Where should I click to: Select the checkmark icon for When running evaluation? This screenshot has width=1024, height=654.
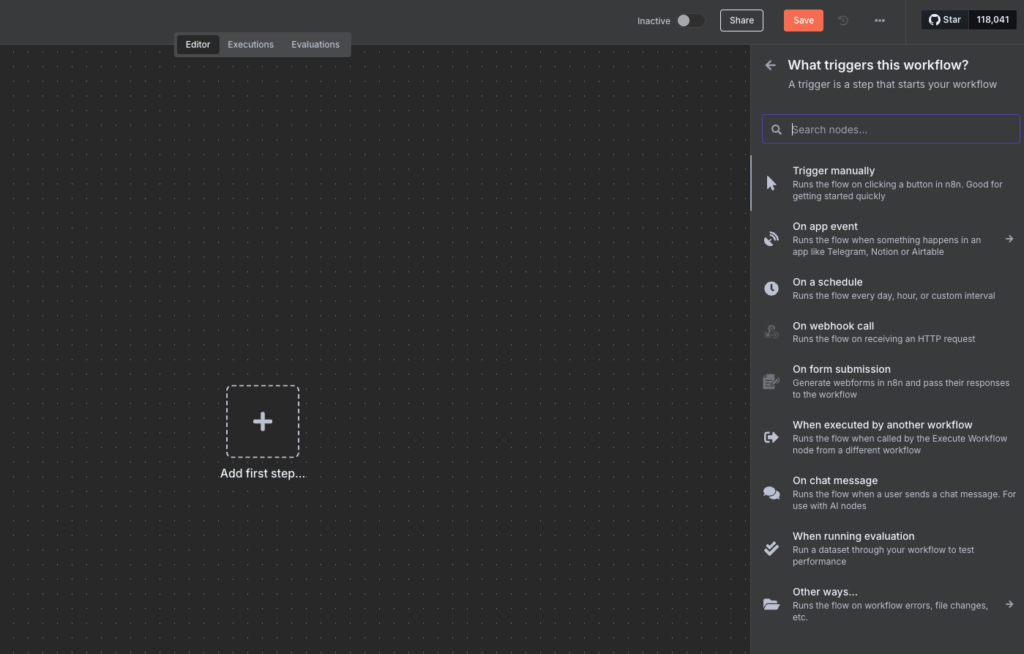771,548
